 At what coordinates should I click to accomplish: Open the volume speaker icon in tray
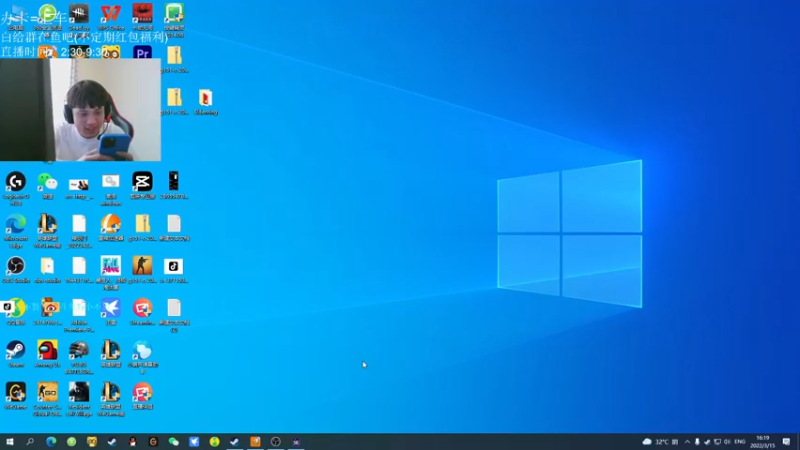pos(727,442)
